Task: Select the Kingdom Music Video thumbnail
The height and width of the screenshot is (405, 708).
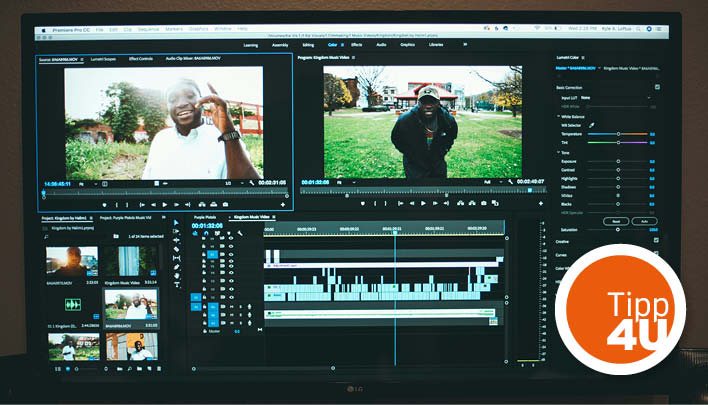Action: click(x=131, y=262)
